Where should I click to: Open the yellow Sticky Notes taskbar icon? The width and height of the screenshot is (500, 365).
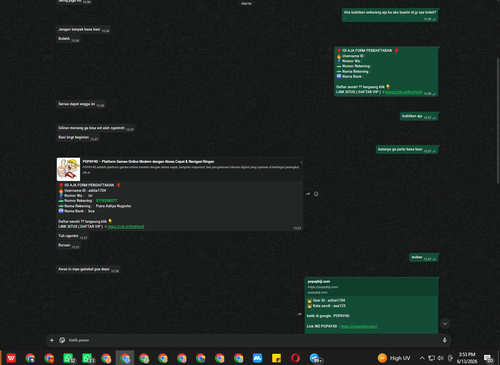276,358
